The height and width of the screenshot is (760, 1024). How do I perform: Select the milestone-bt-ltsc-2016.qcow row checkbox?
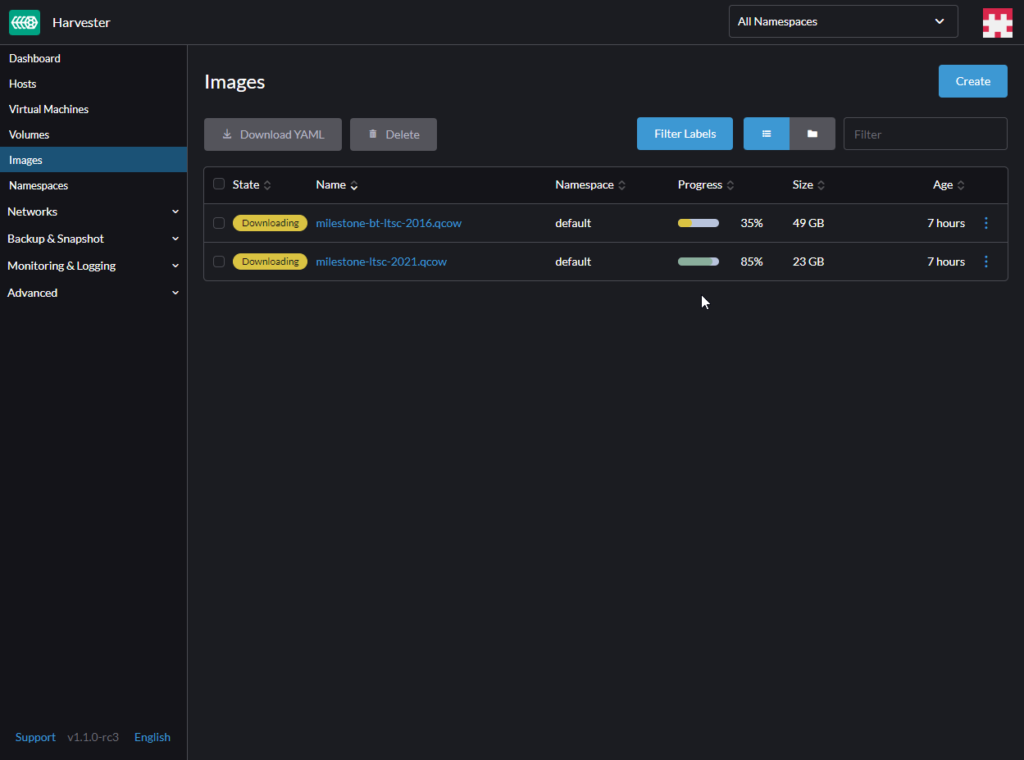[x=219, y=223]
